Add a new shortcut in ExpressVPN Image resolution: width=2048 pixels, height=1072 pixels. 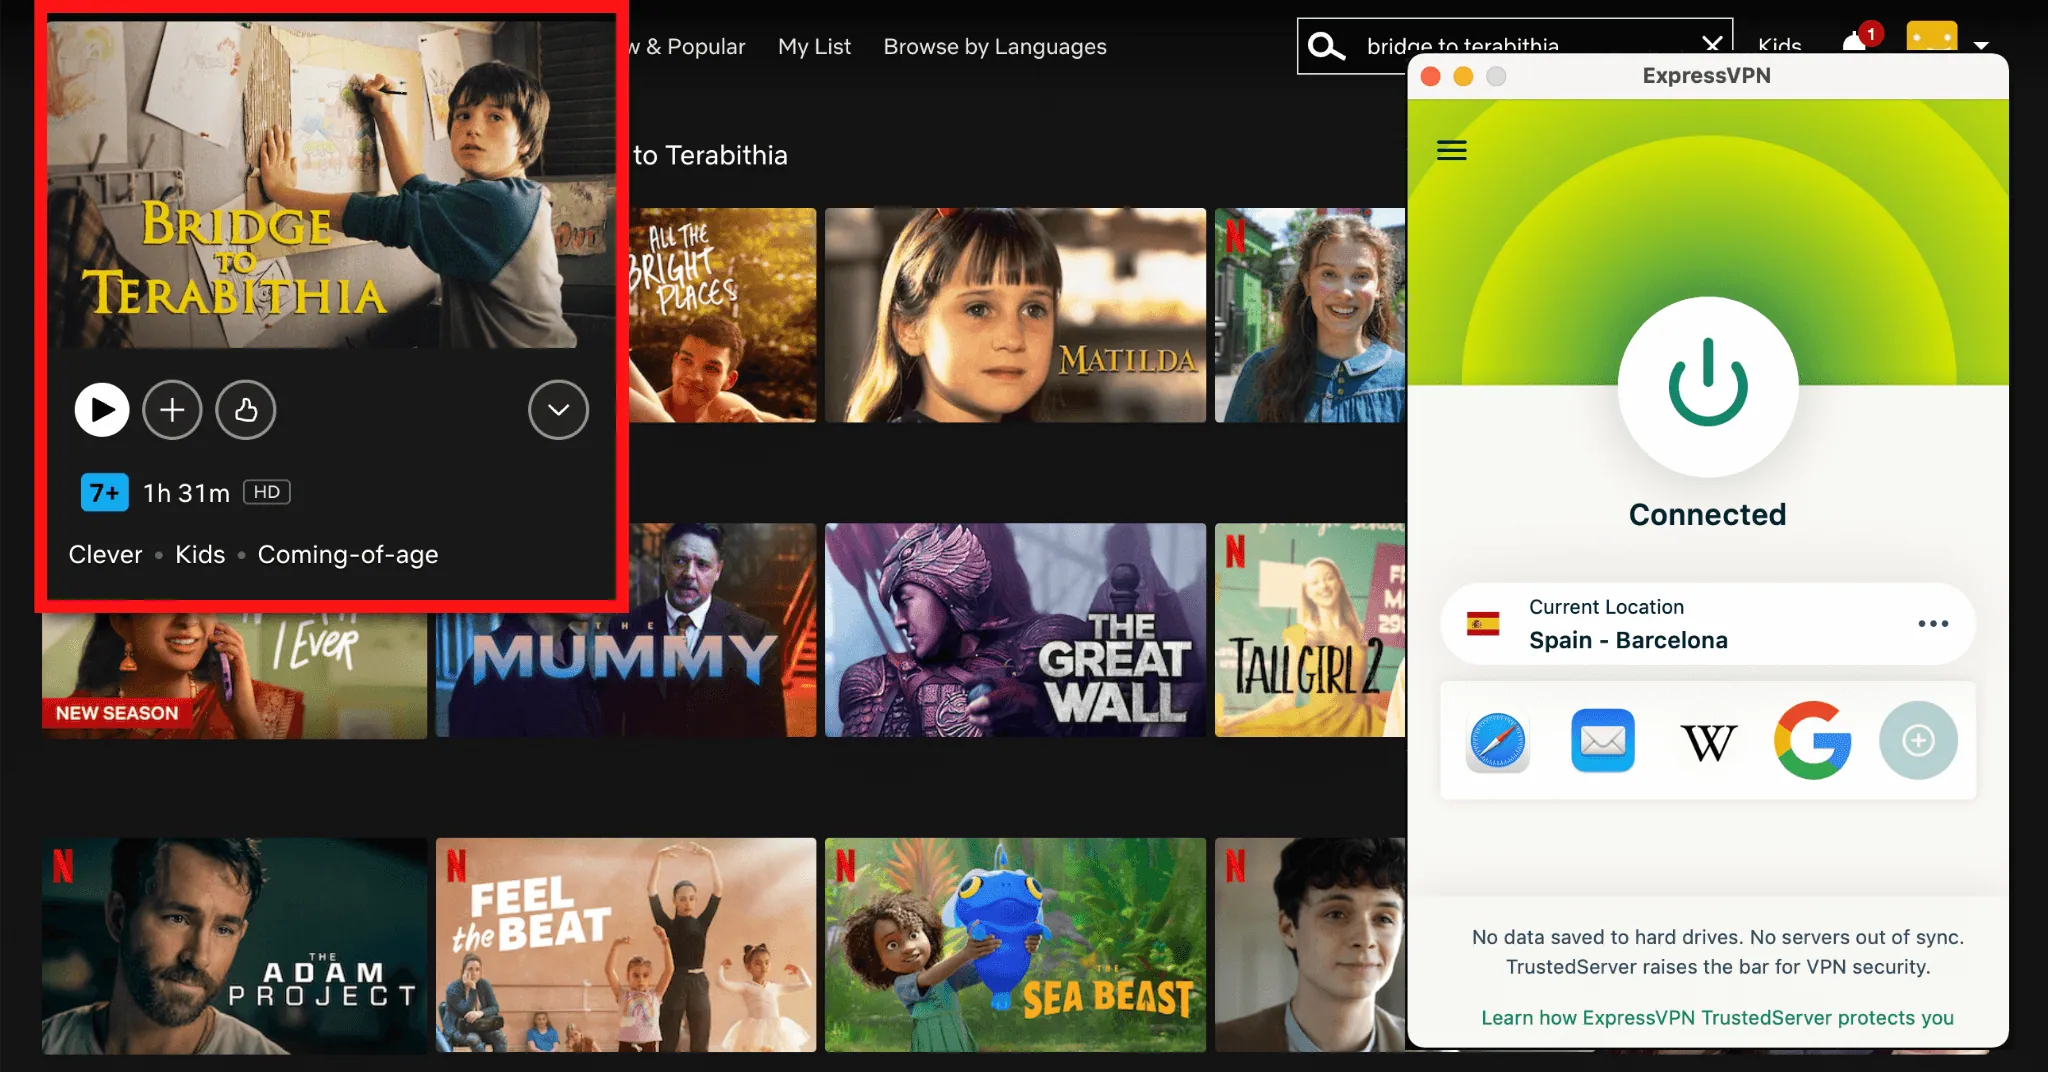click(1918, 741)
